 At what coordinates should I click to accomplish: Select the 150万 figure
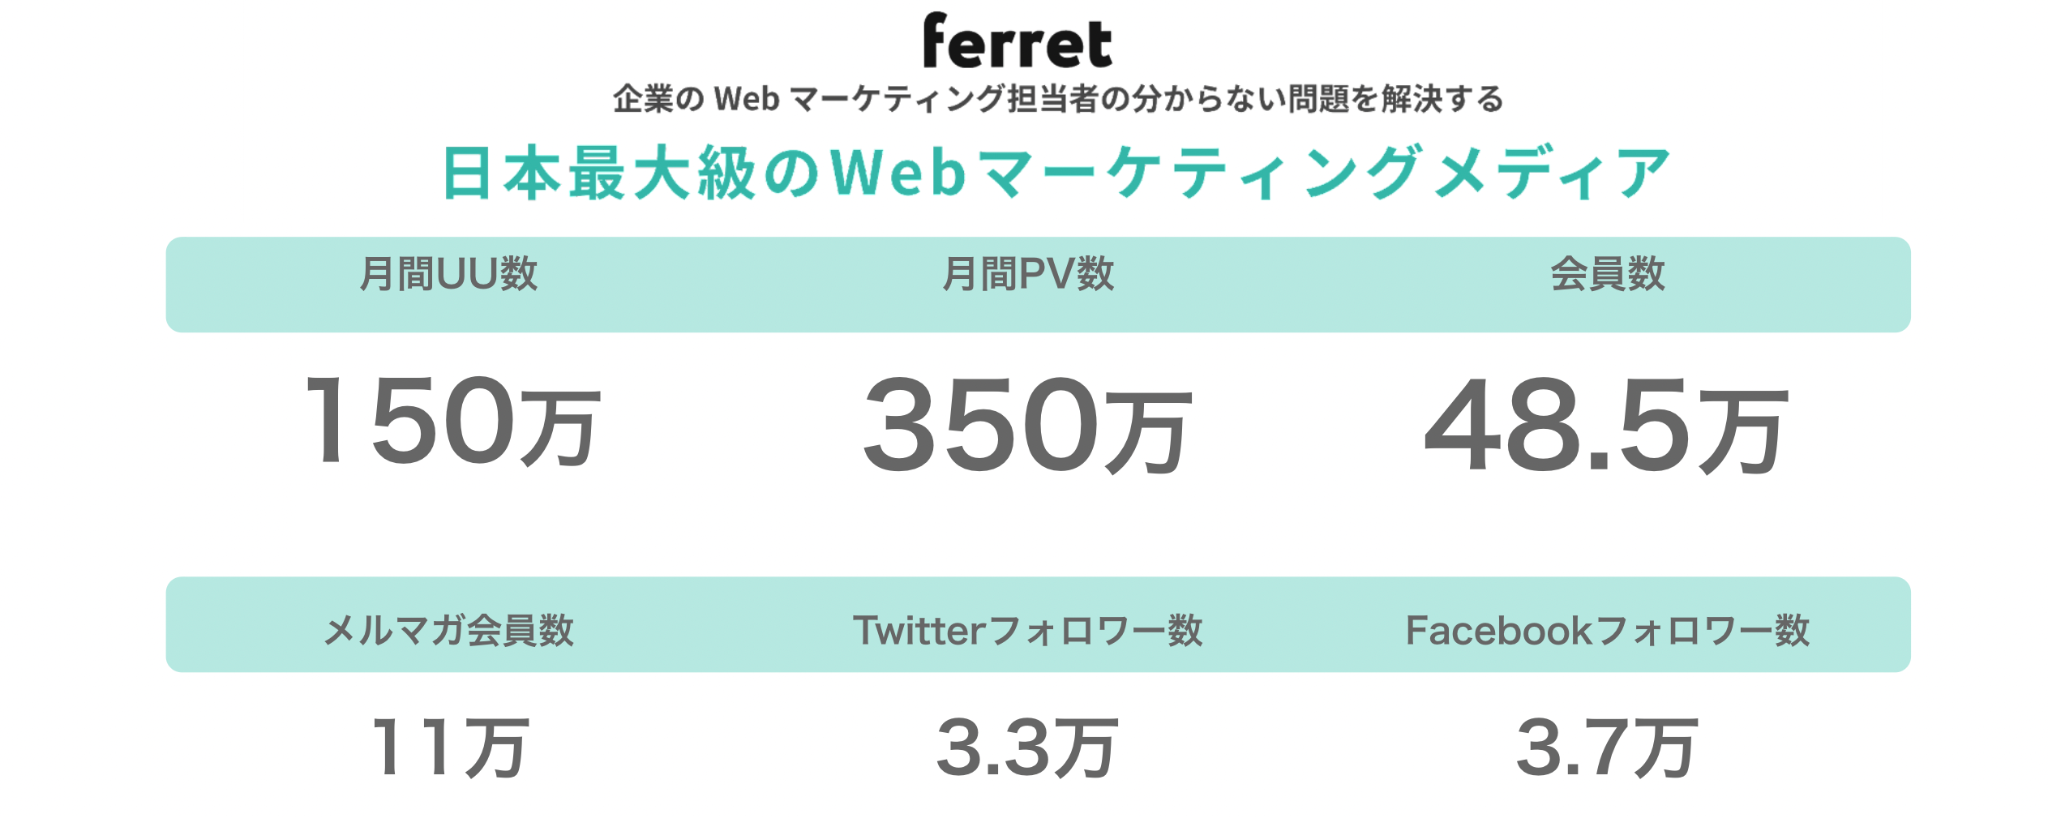point(452,420)
